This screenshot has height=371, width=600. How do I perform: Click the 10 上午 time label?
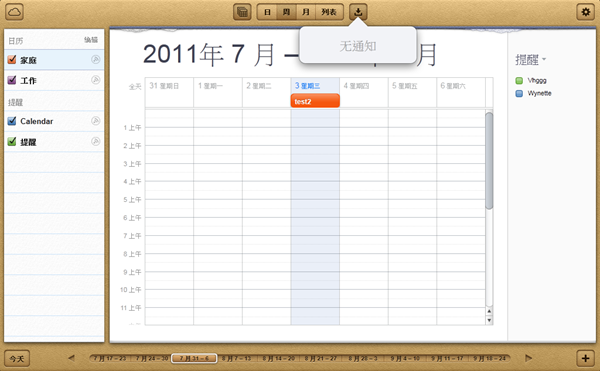130,290
